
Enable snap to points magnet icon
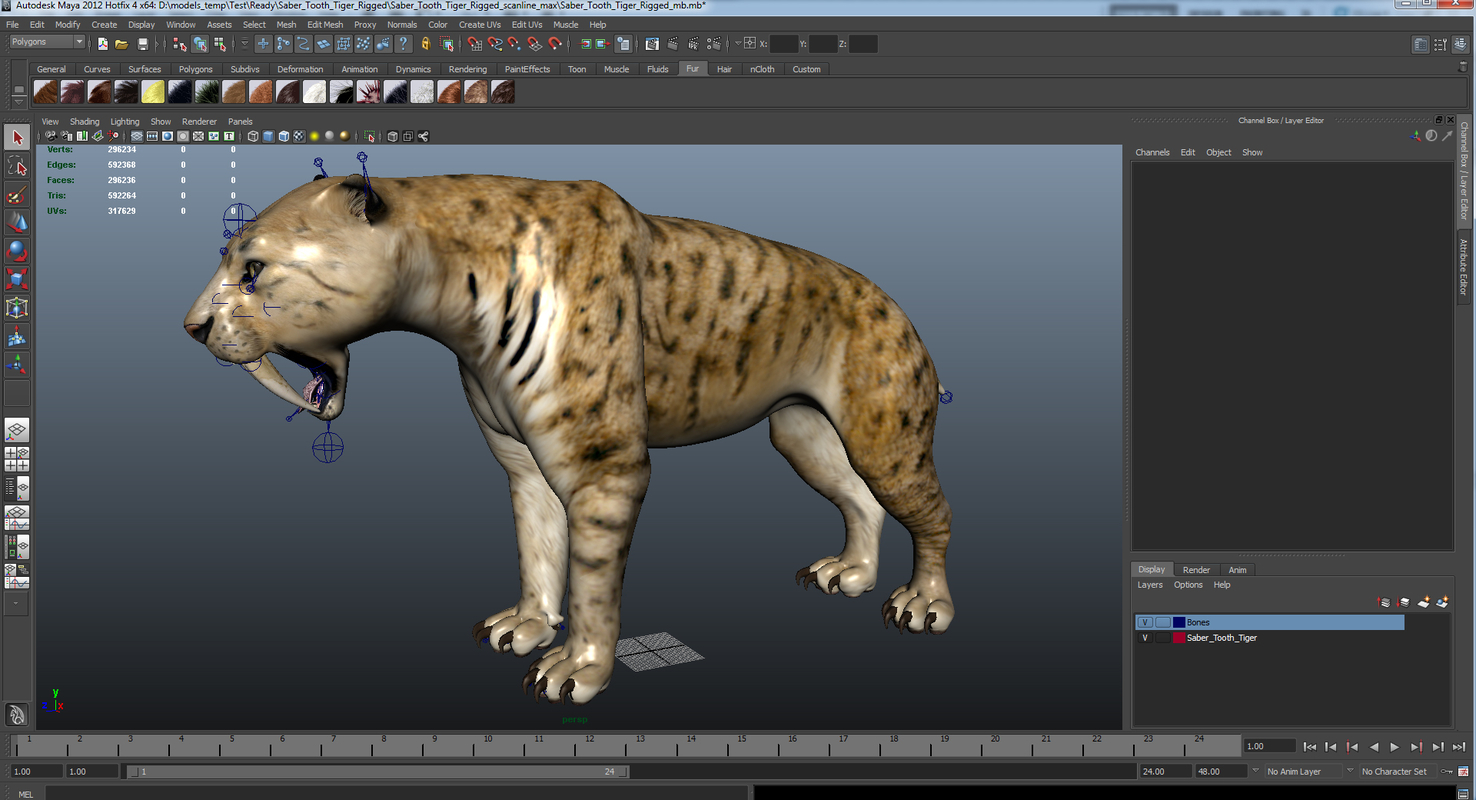[x=514, y=44]
